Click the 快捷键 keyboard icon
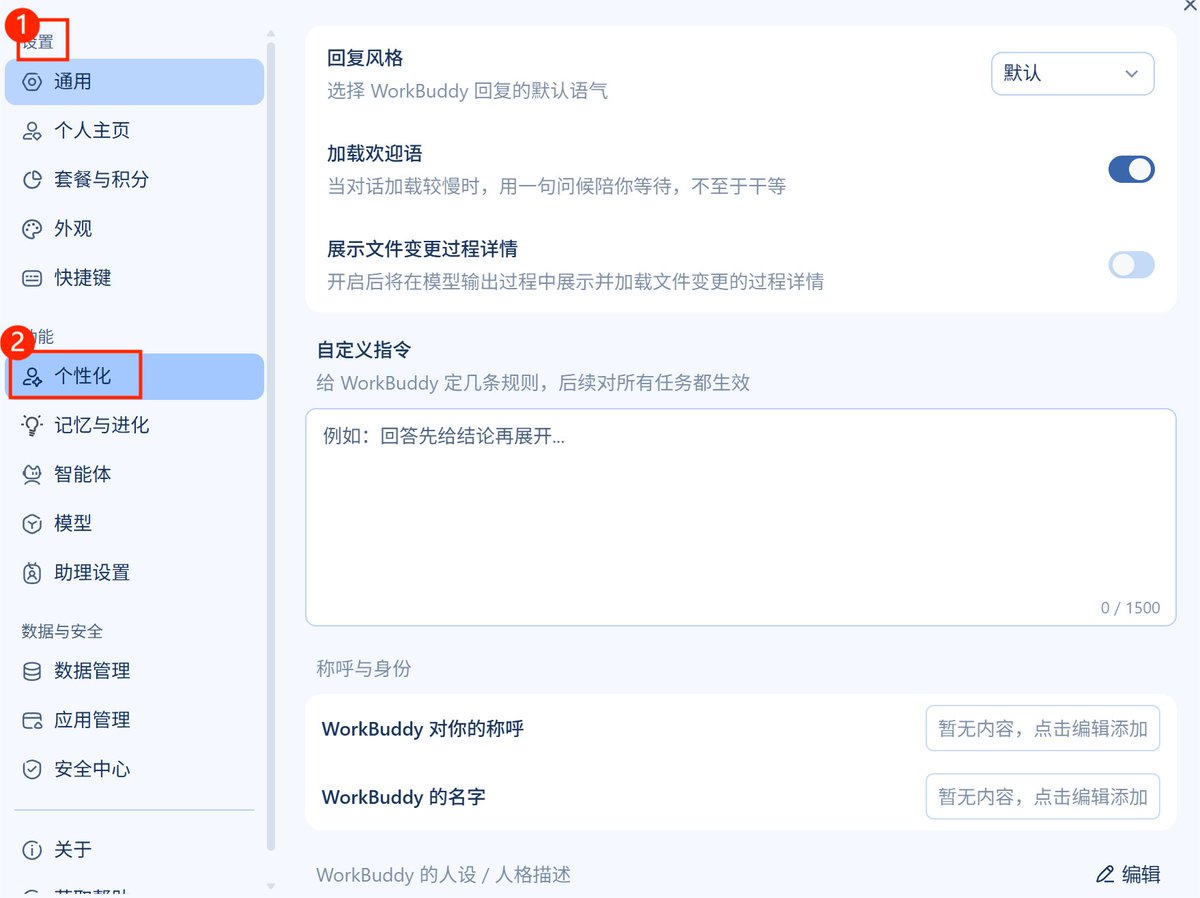The width and height of the screenshot is (1200, 898). pos(32,278)
